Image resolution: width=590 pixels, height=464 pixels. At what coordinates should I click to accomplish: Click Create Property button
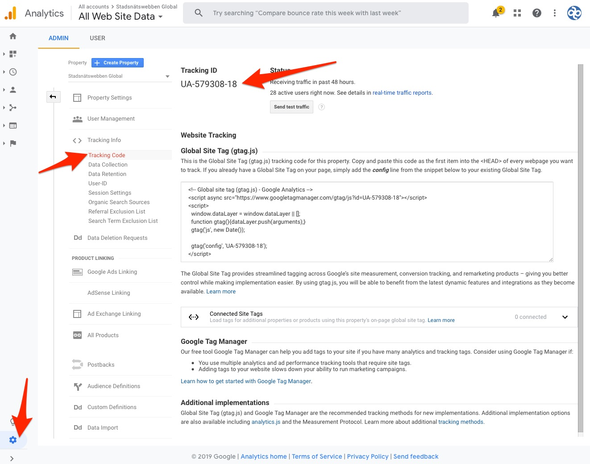pos(117,62)
